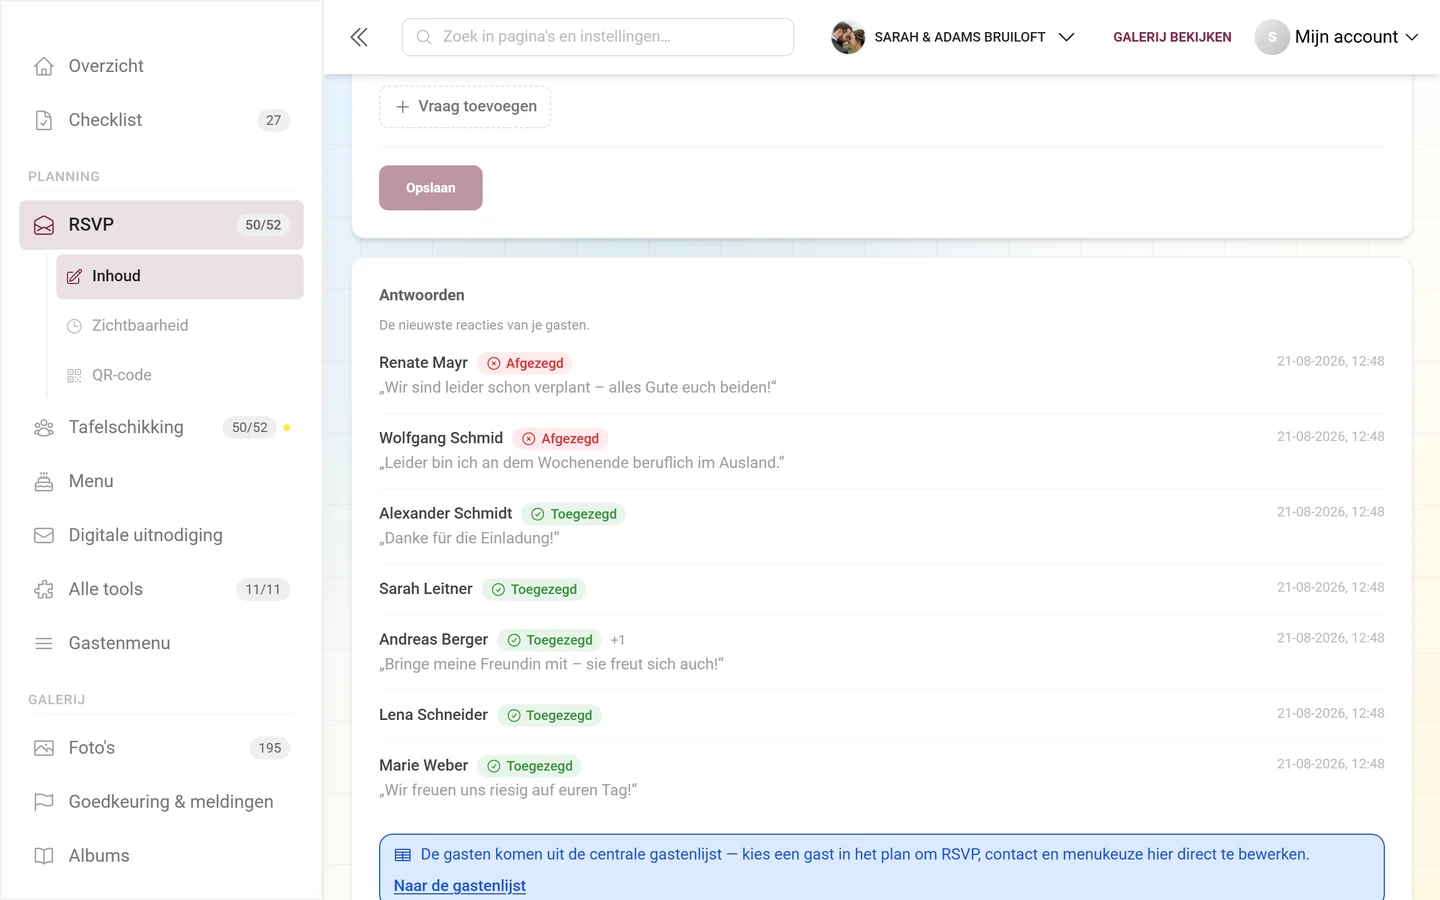Click the Foto's image icon

click(x=44, y=748)
